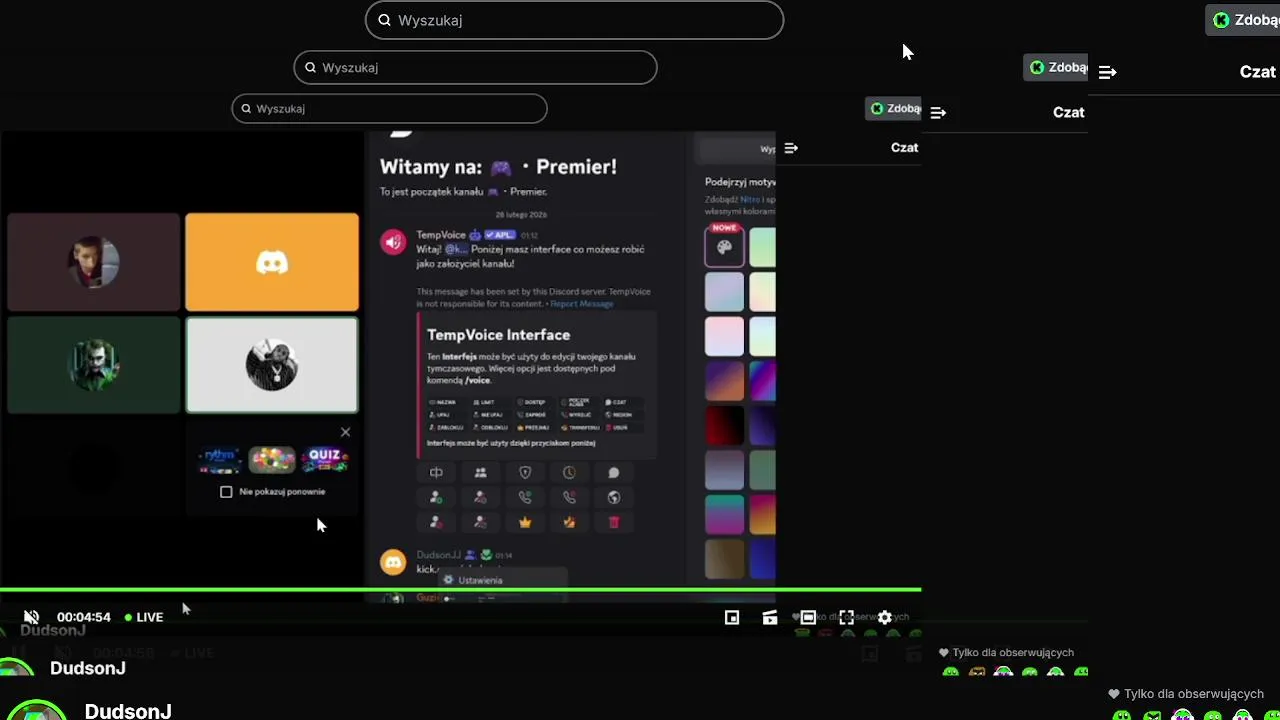Click the Report Message link
The image size is (1280, 720).
(x=582, y=304)
